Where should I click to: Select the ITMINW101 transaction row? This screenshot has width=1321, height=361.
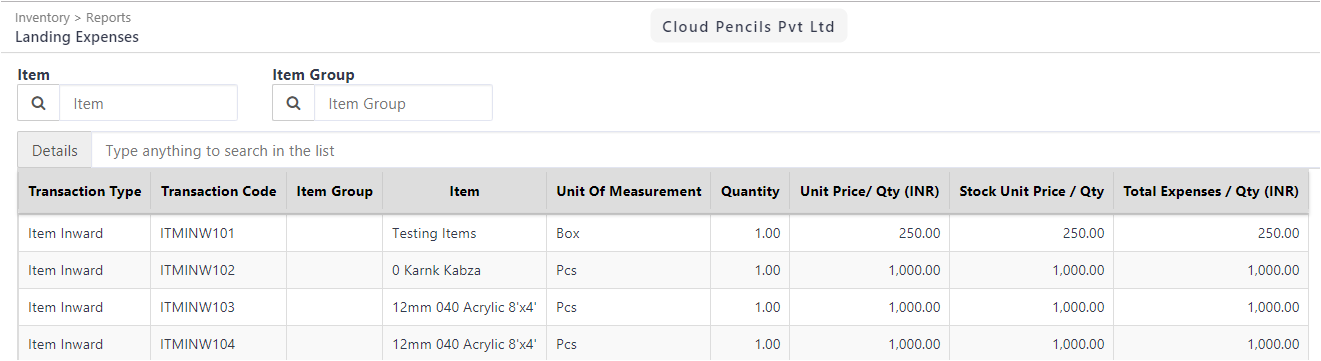pyautogui.click(x=663, y=233)
